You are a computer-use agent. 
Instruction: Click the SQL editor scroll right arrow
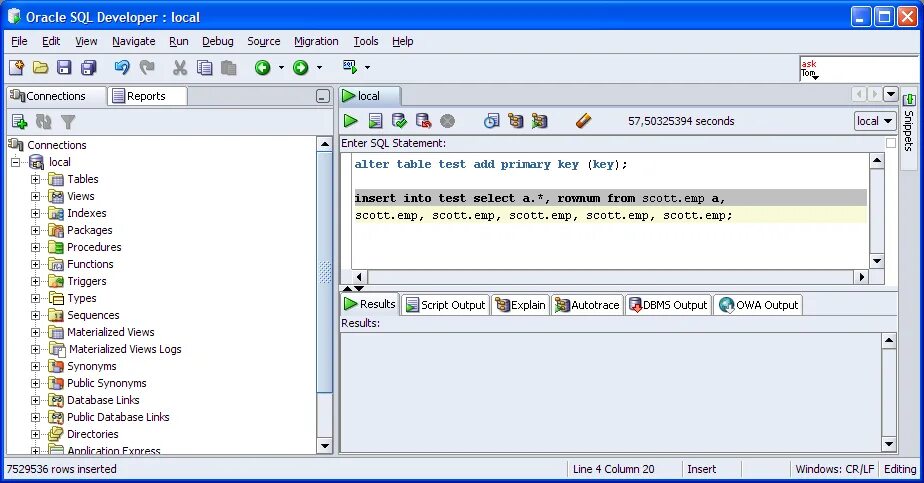(x=862, y=277)
